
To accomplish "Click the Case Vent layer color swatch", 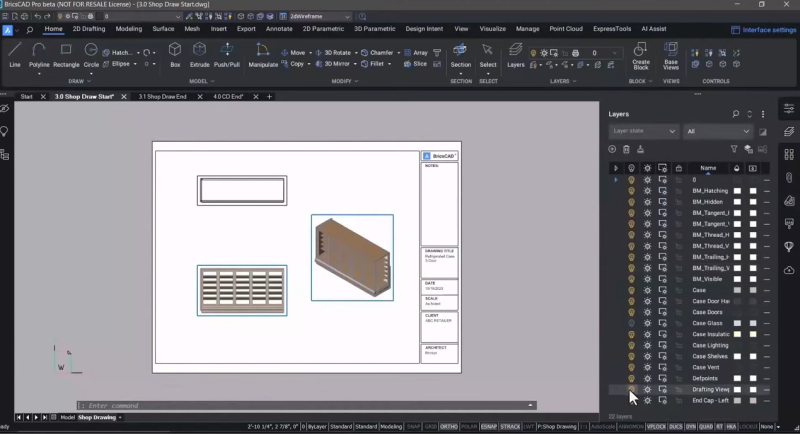I will (x=738, y=367).
